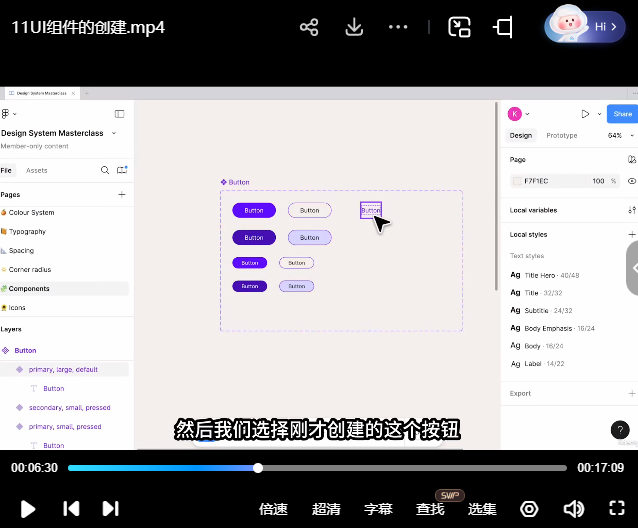Go back to the previous video
Screen dimensions: 638x528
71,509
